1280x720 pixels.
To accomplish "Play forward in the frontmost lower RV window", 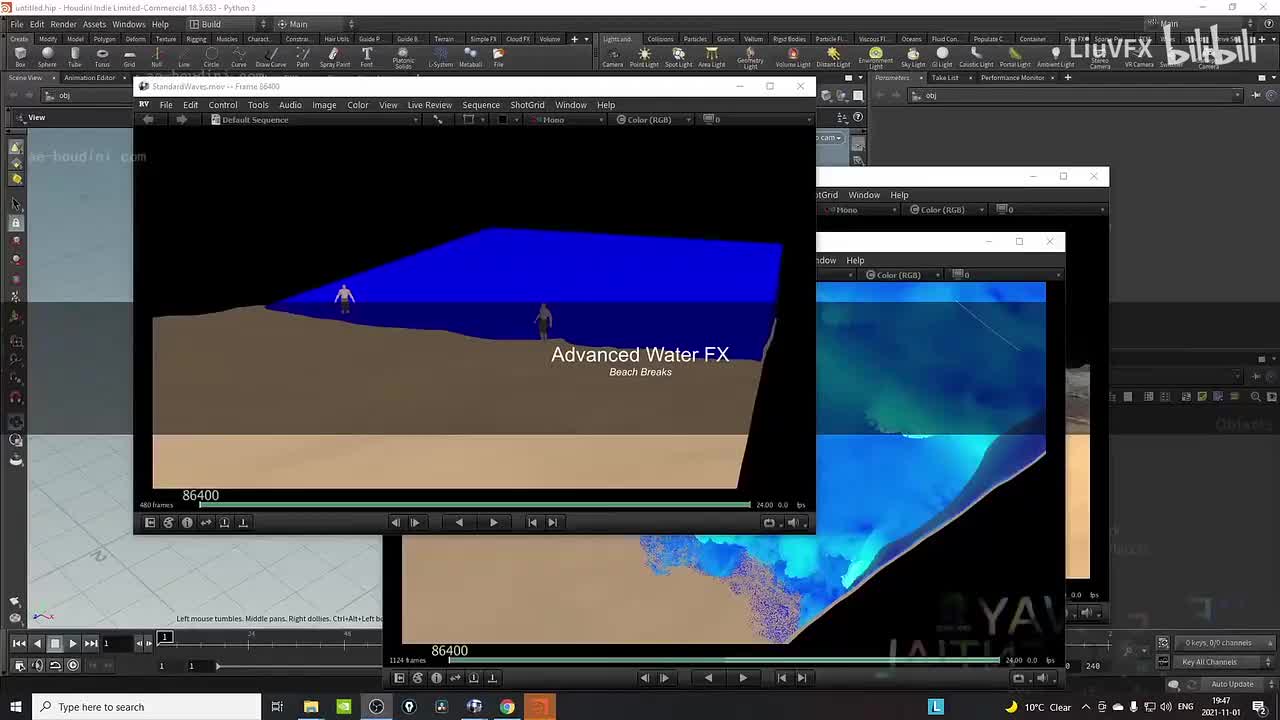I will click(x=742, y=678).
